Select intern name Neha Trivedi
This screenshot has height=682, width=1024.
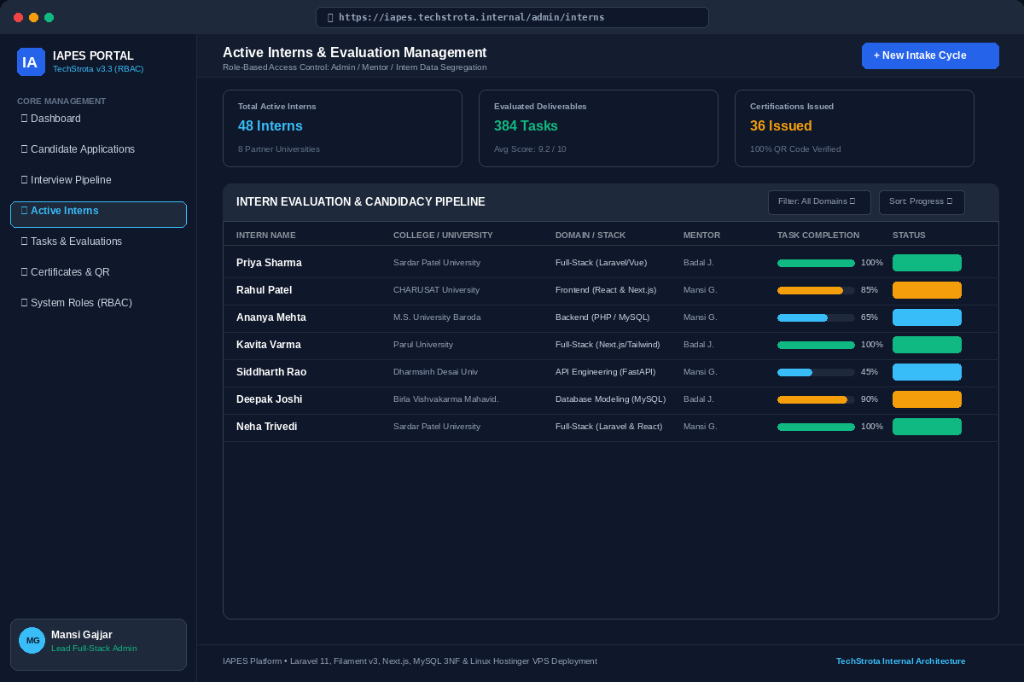click(266, 427)
